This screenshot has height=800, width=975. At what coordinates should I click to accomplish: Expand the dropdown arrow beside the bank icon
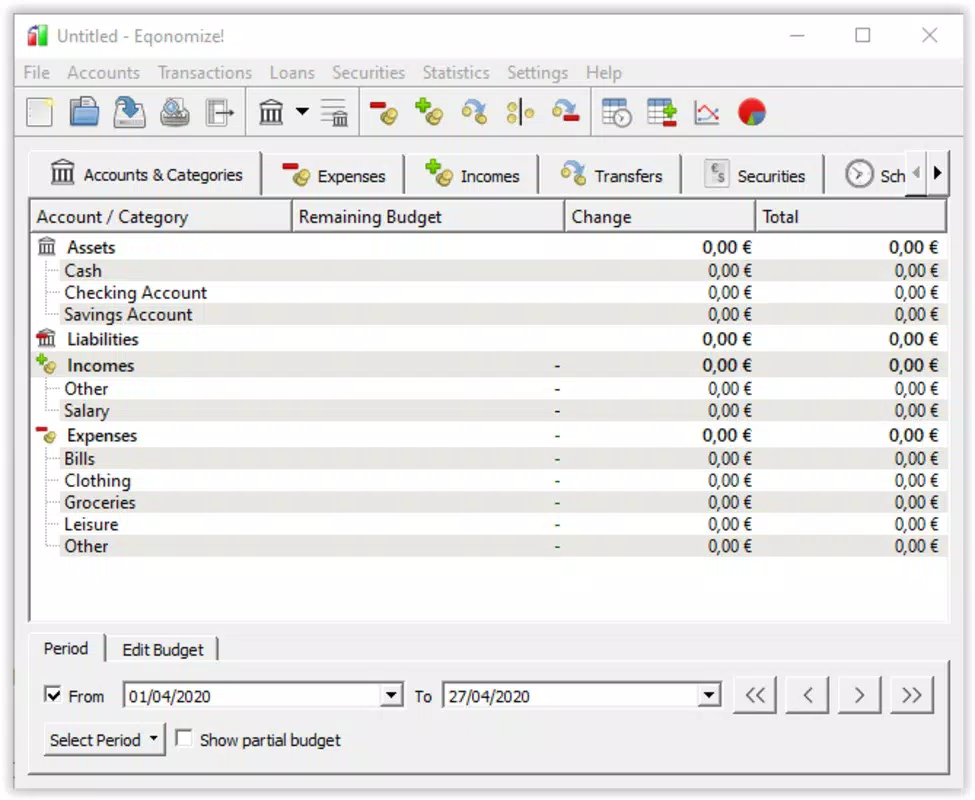pos(302,112)
